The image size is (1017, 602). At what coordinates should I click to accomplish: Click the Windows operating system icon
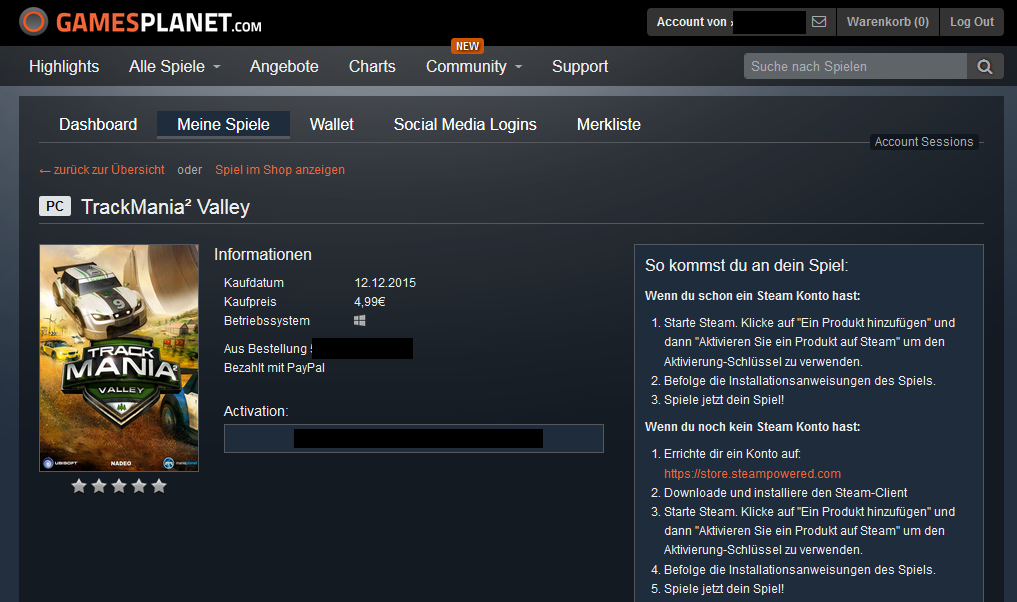[x=360, y=321]
